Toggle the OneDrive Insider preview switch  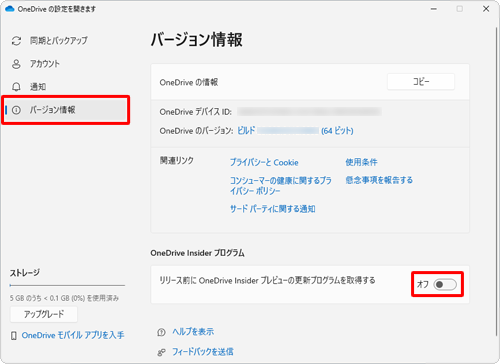click(445, 284)
